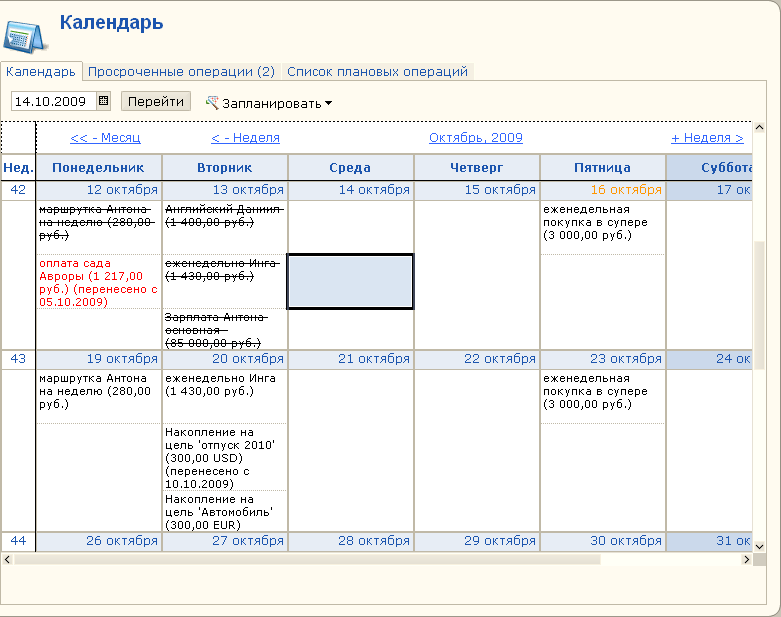The height and width of the screenshot is (617, 781).
Task: Select the 13 октября date cell
Action: 225,190
